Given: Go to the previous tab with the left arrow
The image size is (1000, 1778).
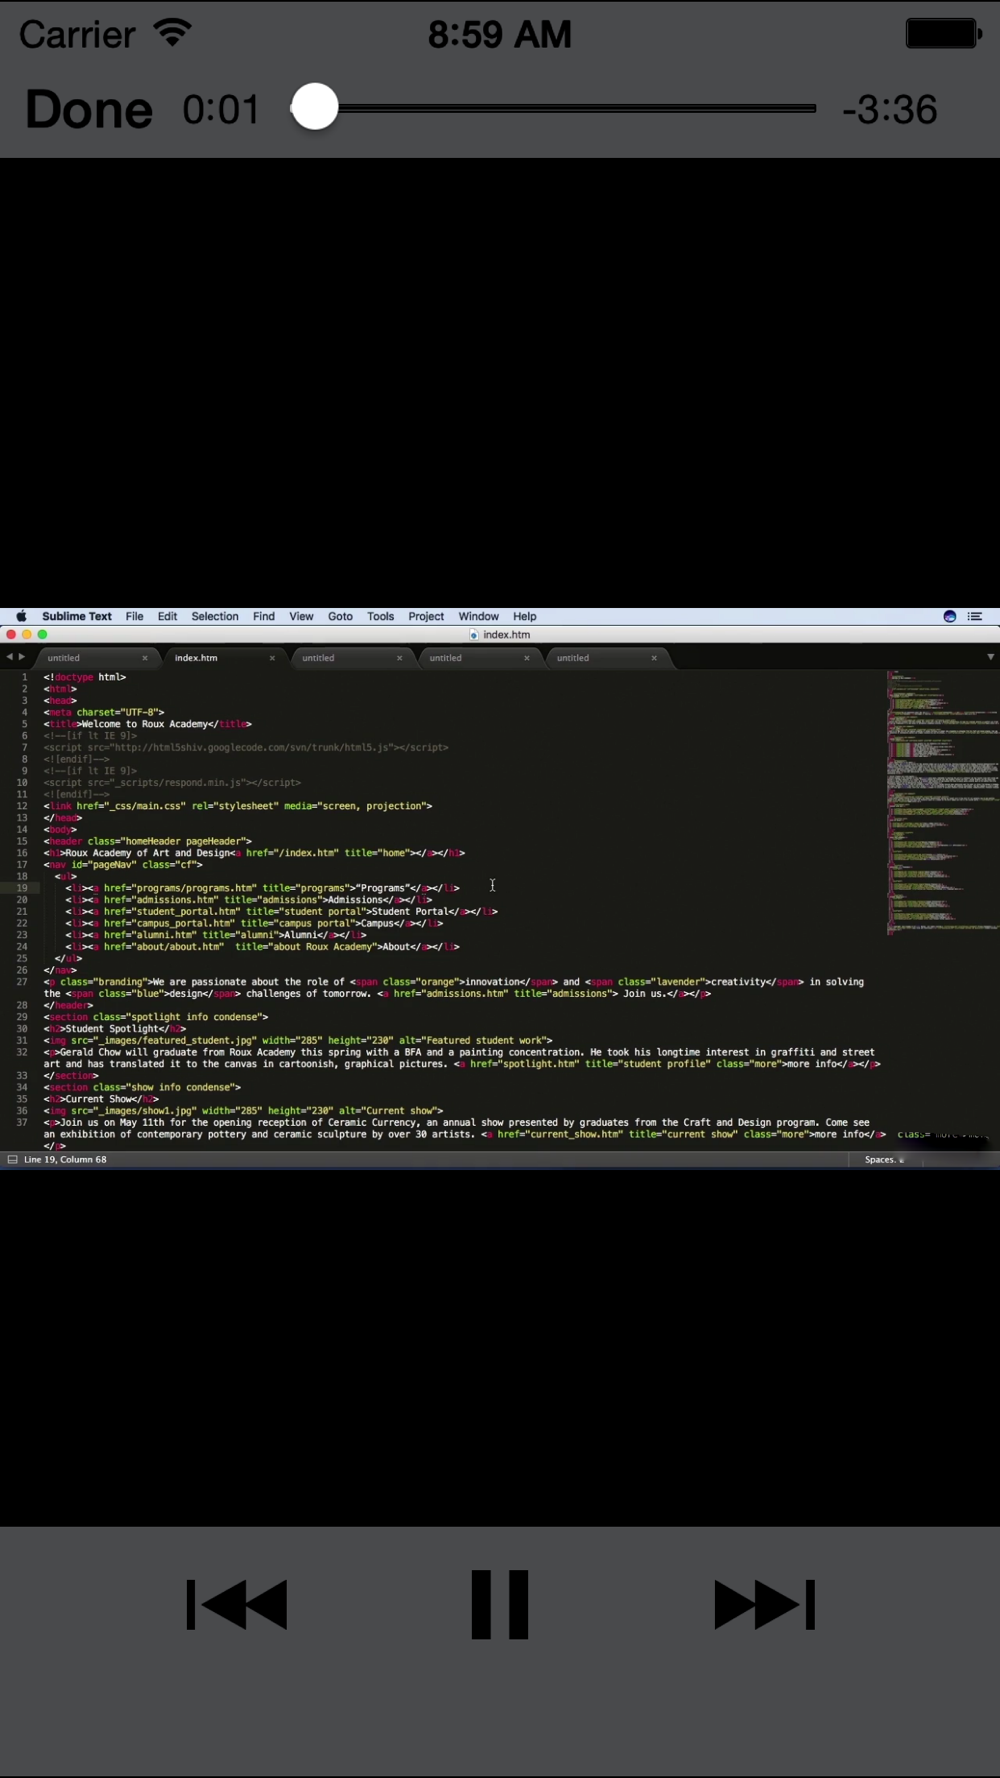Looking at the screenshot, I should [x=9, y=657].
